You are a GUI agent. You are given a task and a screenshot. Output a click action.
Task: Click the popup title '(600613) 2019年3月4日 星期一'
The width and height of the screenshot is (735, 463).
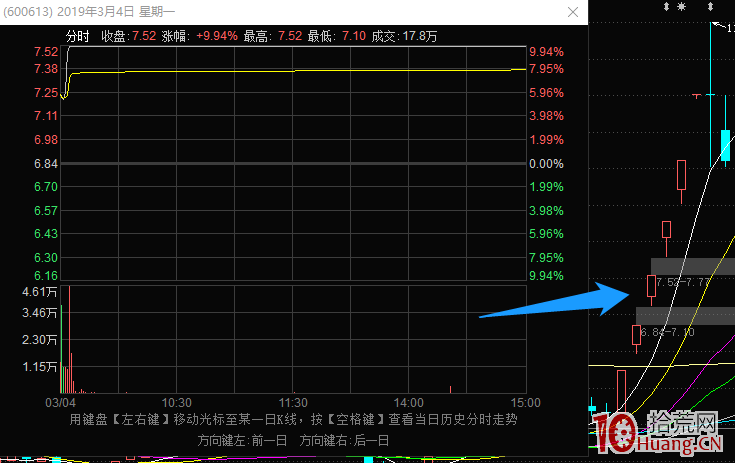click(x=89, y=12)
